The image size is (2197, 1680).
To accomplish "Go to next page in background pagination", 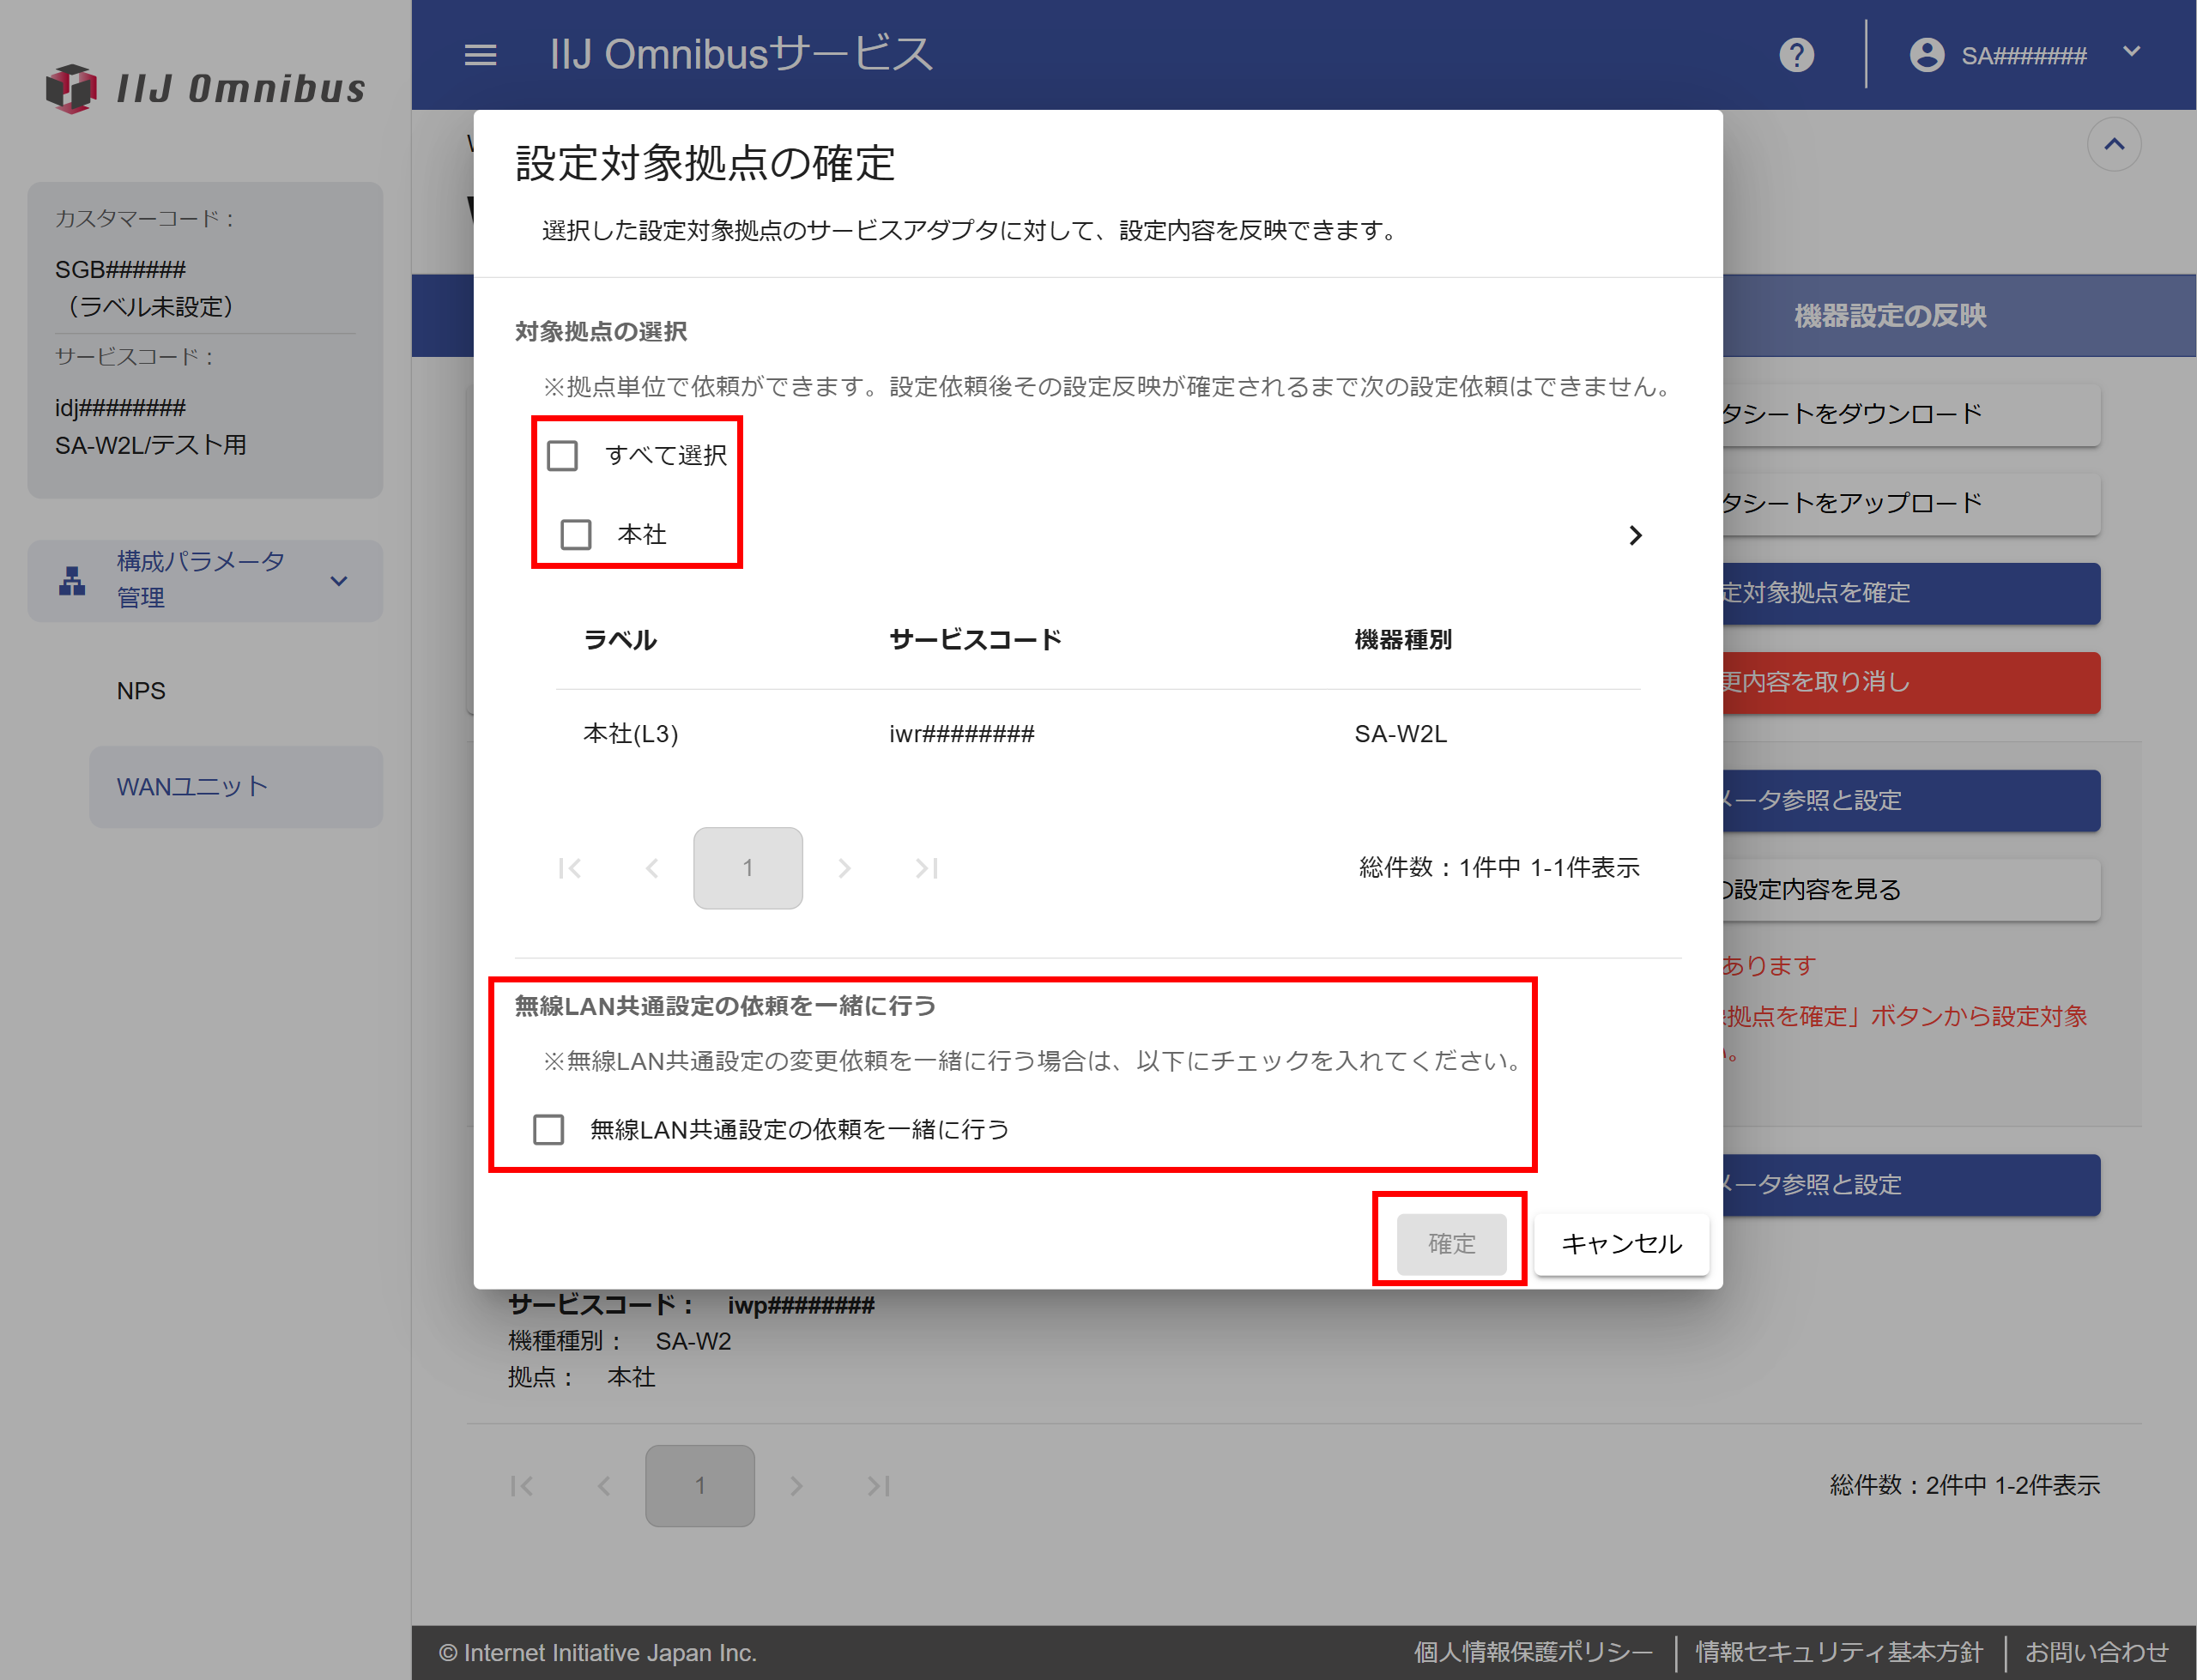I will 796,1486.
